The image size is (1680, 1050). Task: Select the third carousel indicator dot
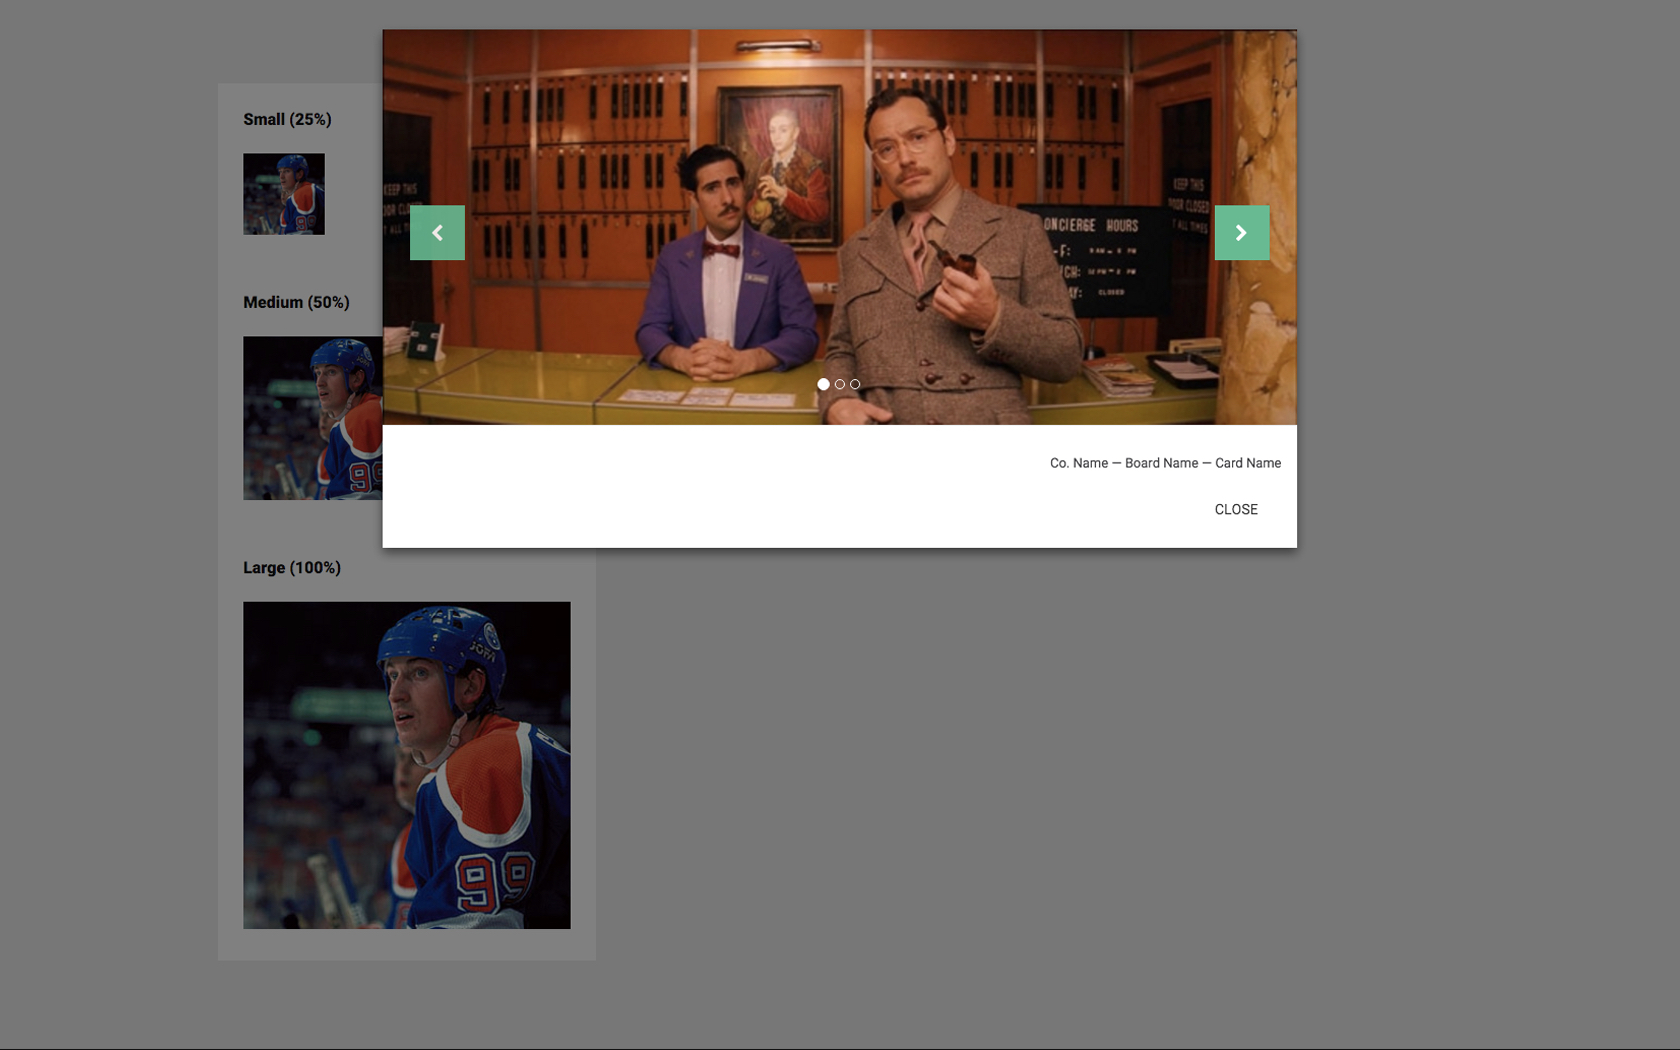click(x=855, y=384)
